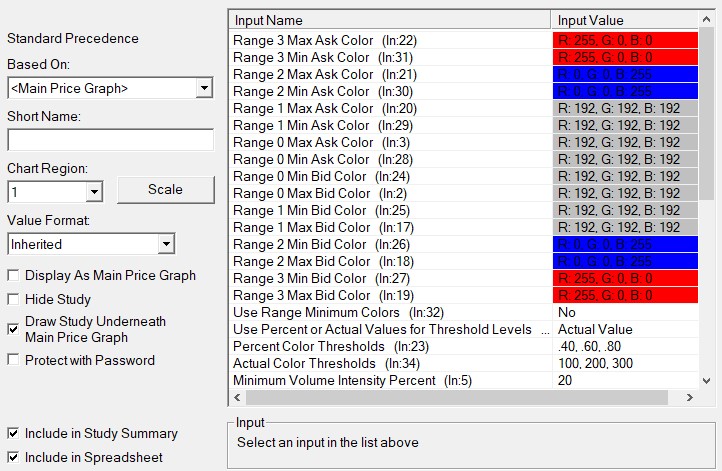The image size is (722, 471).
Task: Select the gray Range 0 Min Bid Color swatch
Action: 624,176
